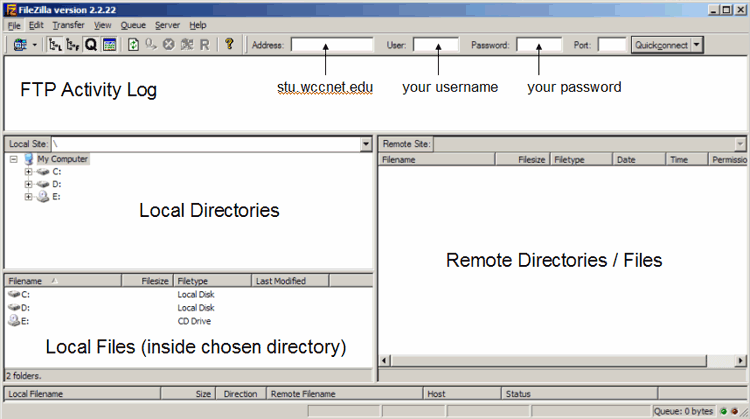The height and width of the screenshot is (419, 750).
Task: Open the Queue menu
Action: click(133, 25)
